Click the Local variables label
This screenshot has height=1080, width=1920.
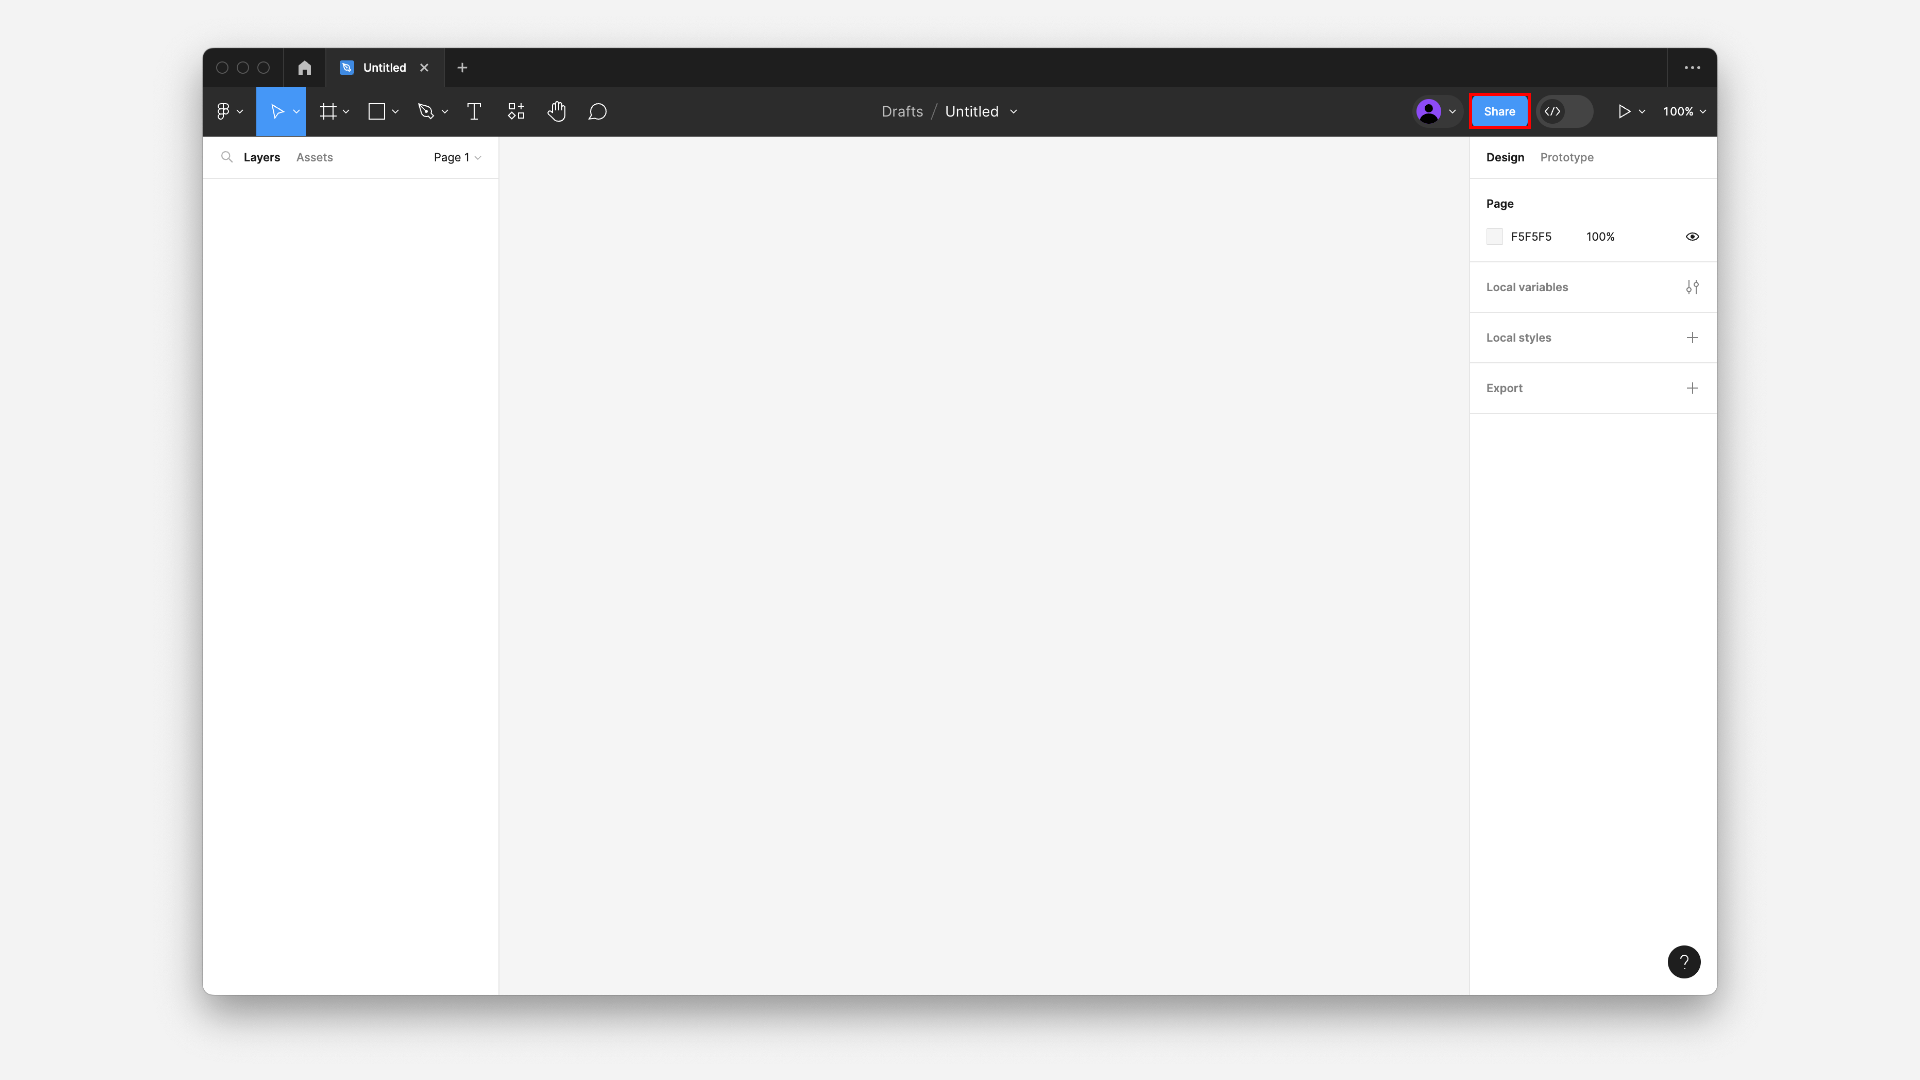click(1527, 287)
